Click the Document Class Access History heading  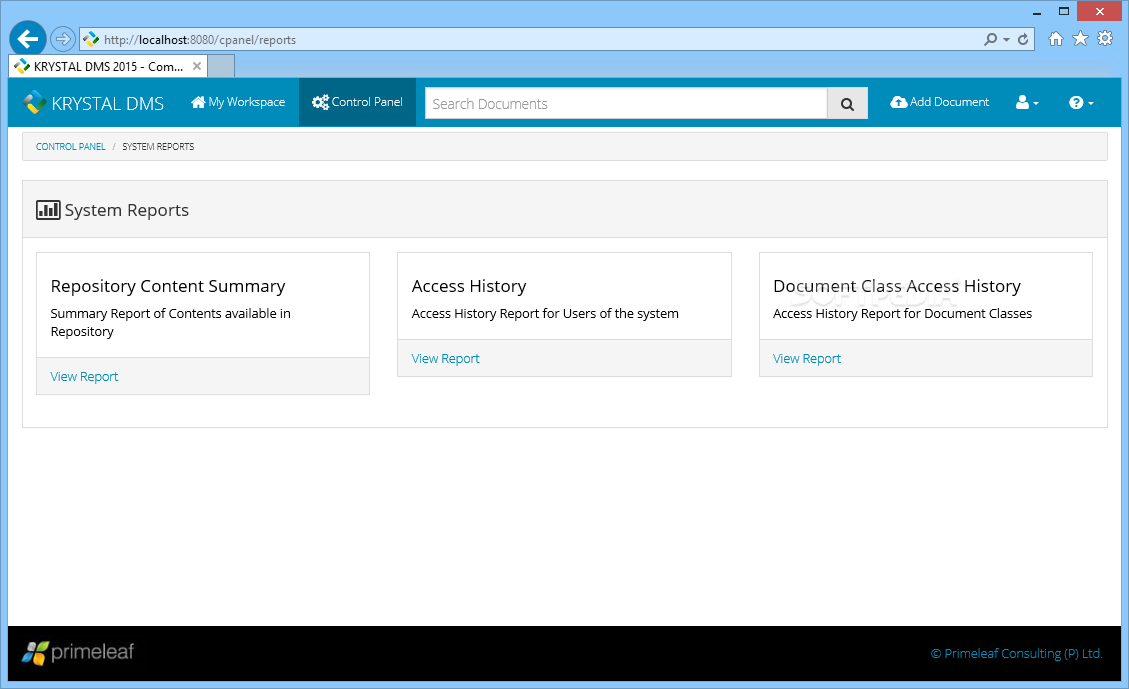point(896,286)
